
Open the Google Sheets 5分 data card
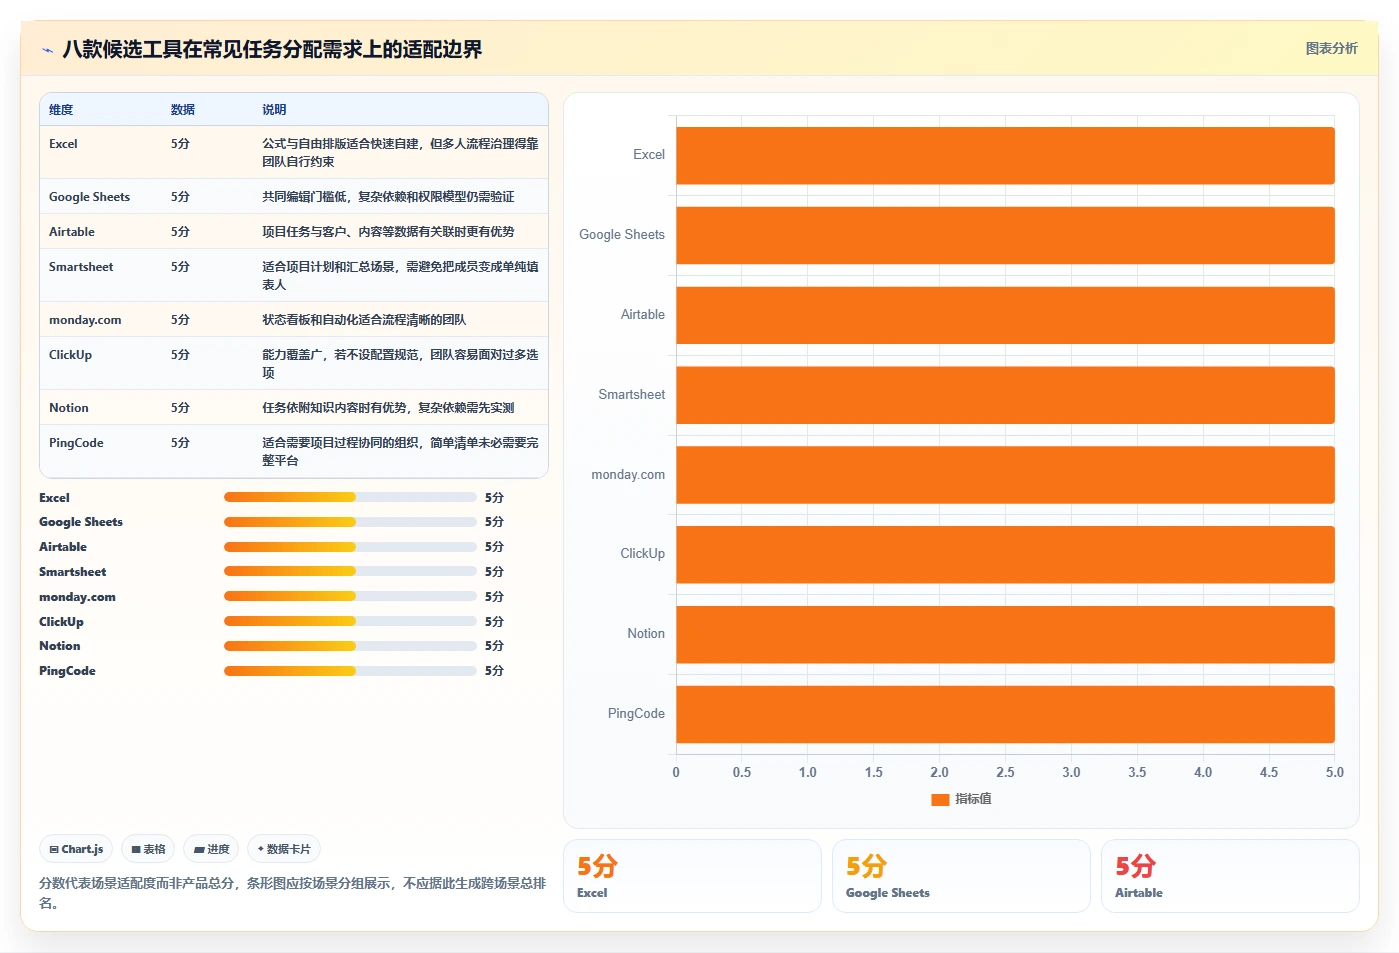(961, 876)
